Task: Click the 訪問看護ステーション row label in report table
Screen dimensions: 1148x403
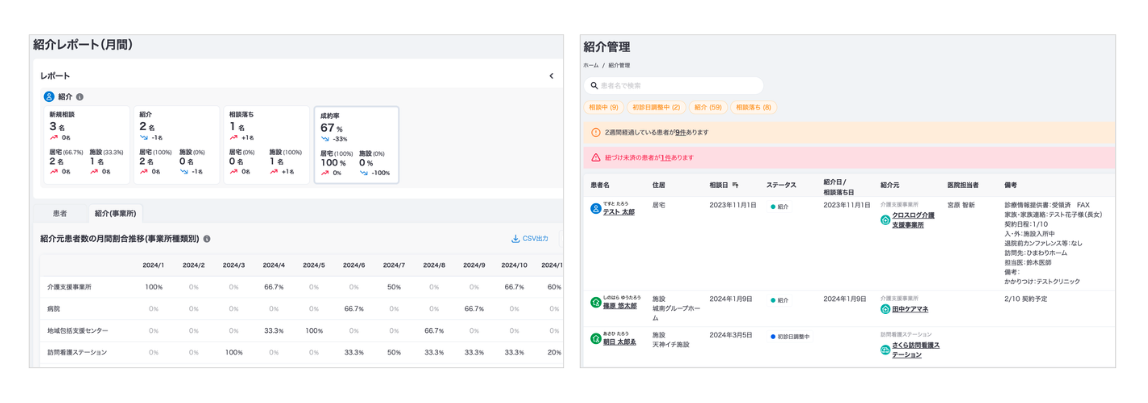Action: pyautogui.click(x=76, y=352)
